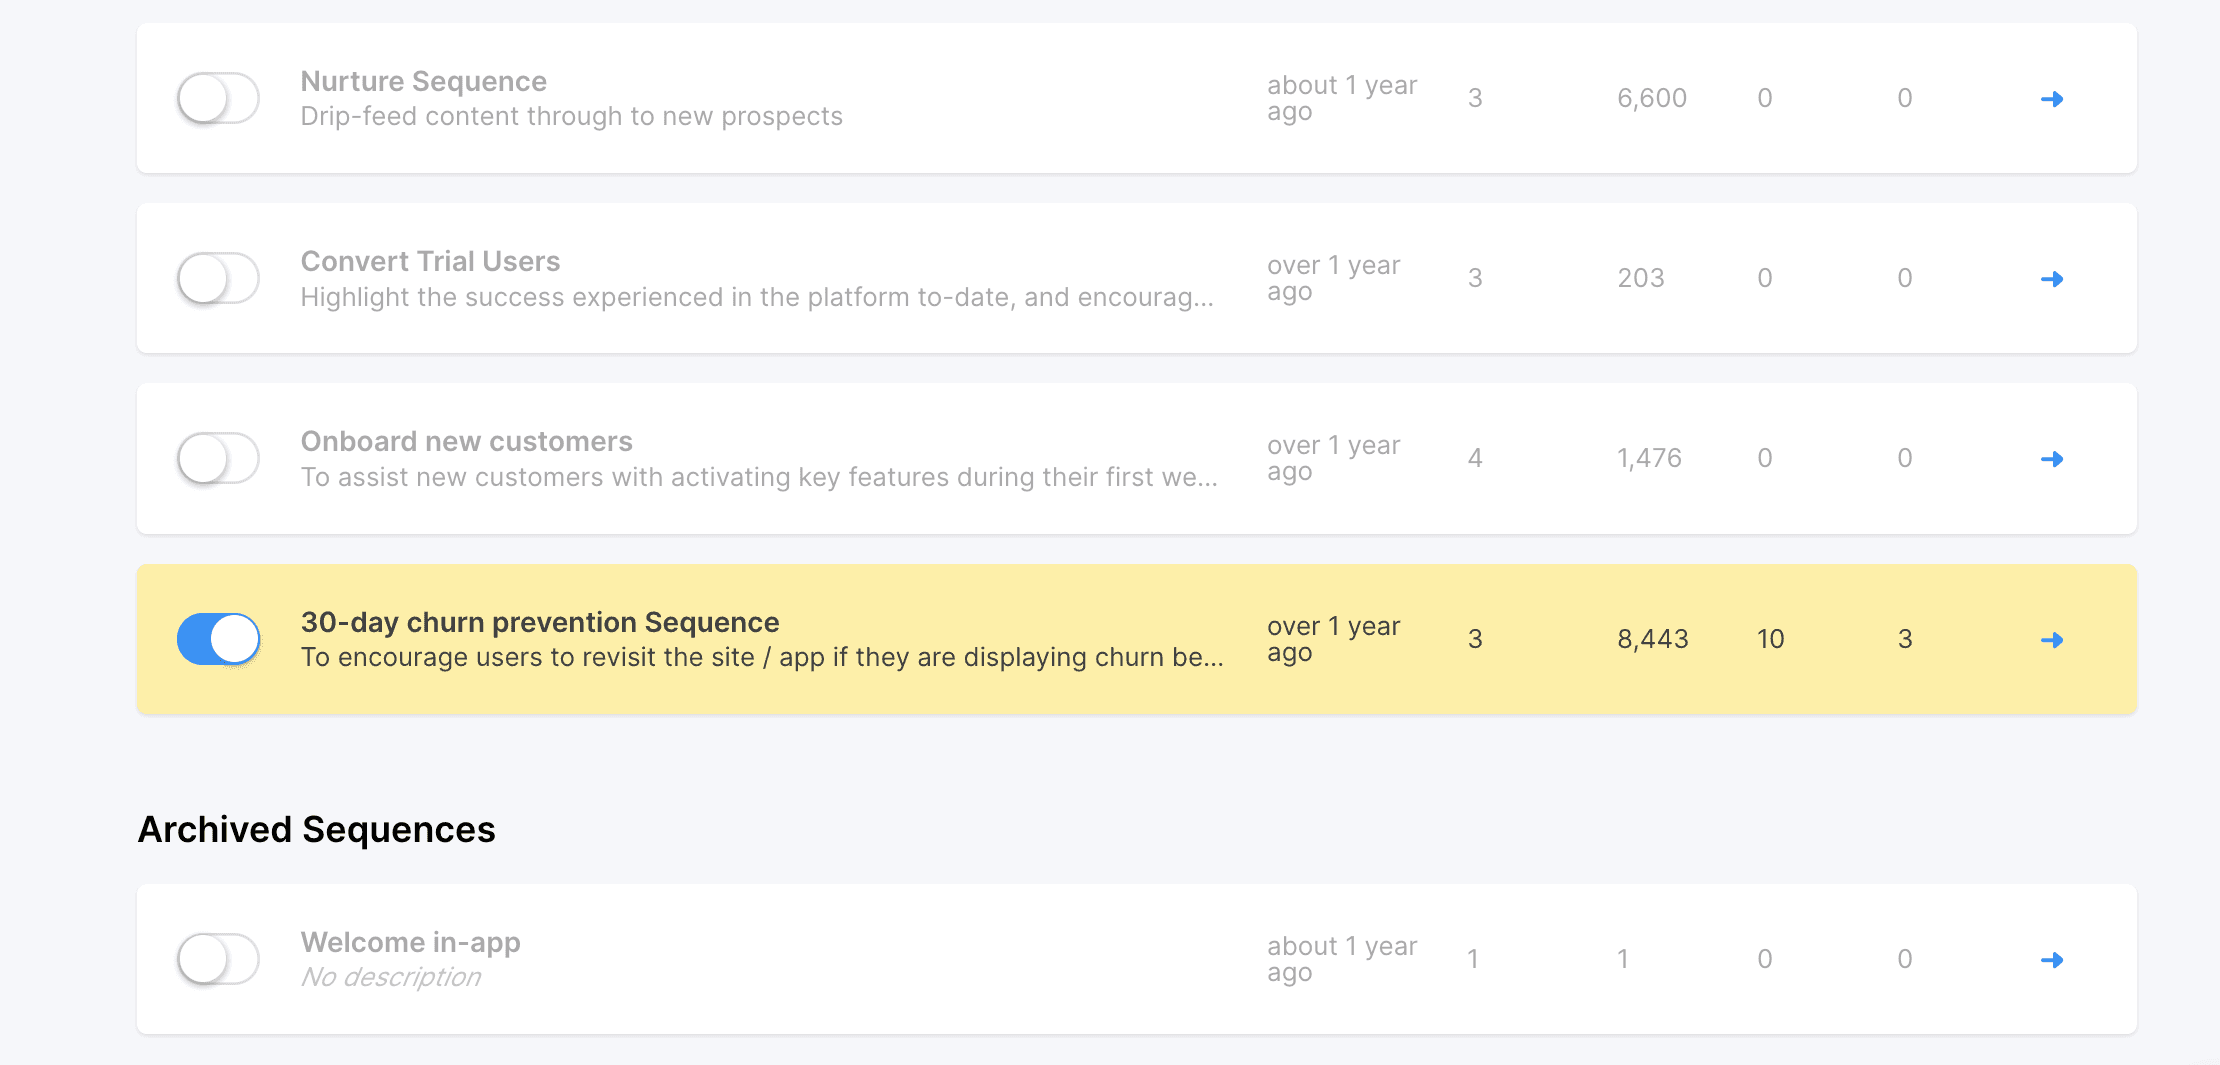Click the Welcome in-app sequence name

pyautogui.click(x=411, y=942)
